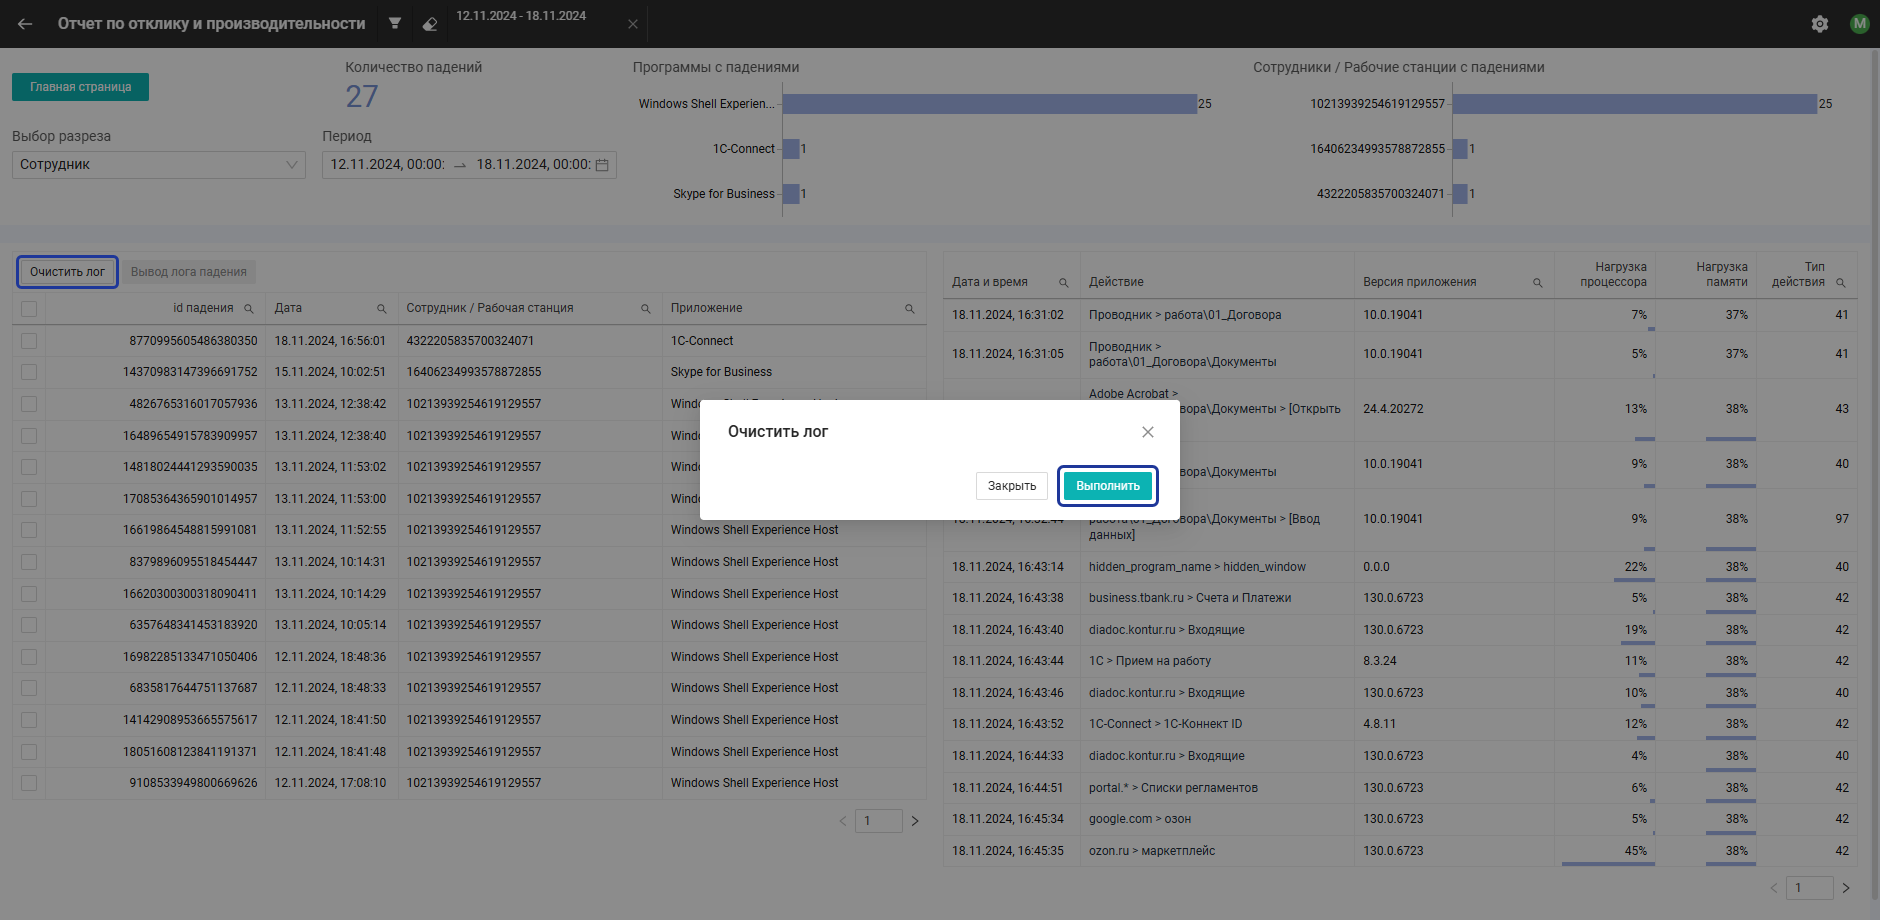The image size is (1880, 920).
Task: Click timestamp 18.11.2024, 16:45:35
Action: pyautogui.click(x=1008, y=851)
